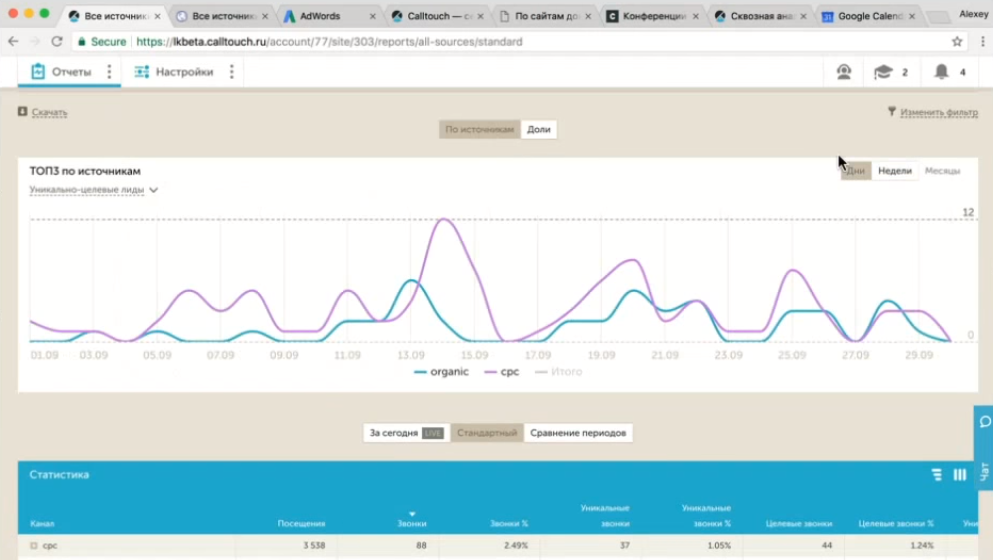Viewport: 993px width, 560px height.
Task: Click Изменить фильтр link
Action: [x=938, y=112]
